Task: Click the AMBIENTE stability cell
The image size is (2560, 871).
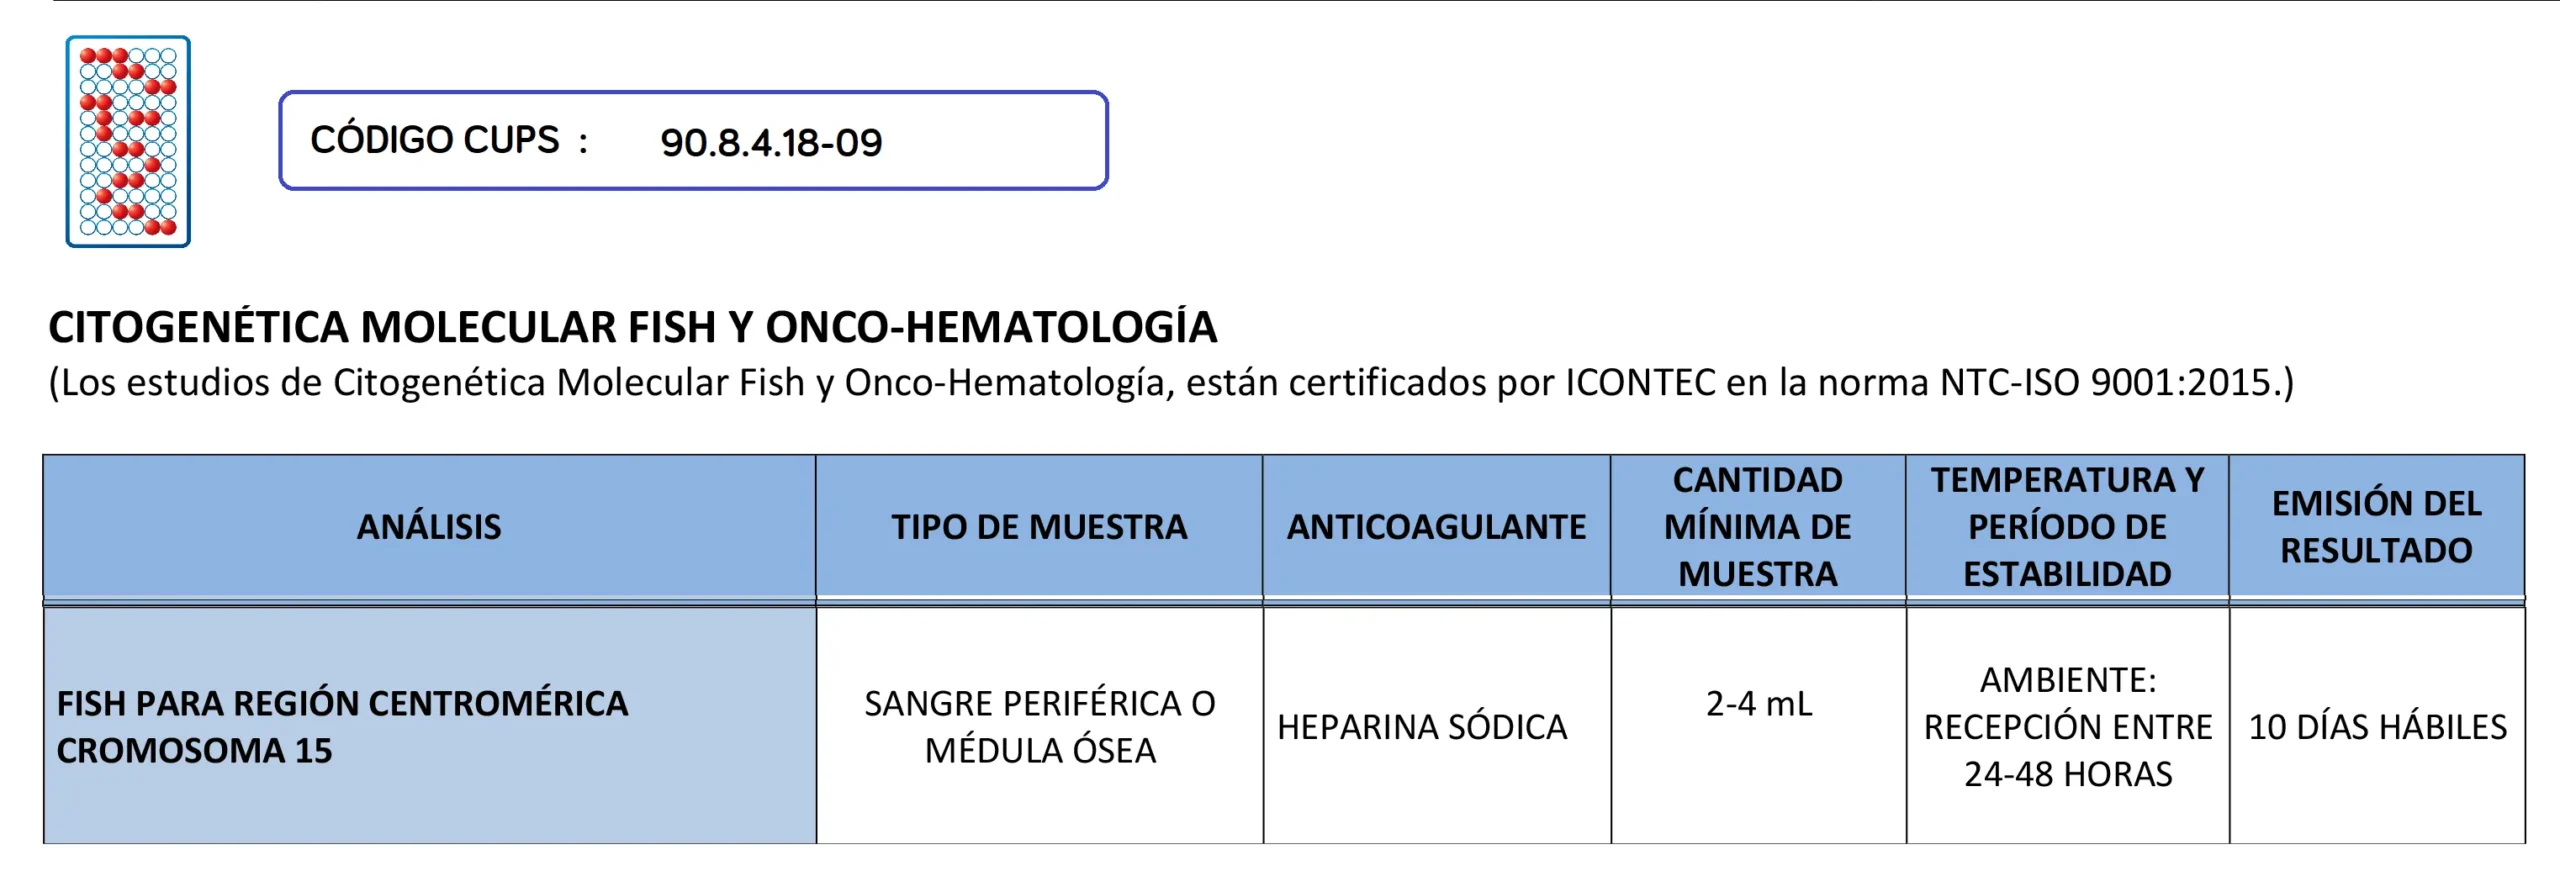Action: [x=2067, y=727]
